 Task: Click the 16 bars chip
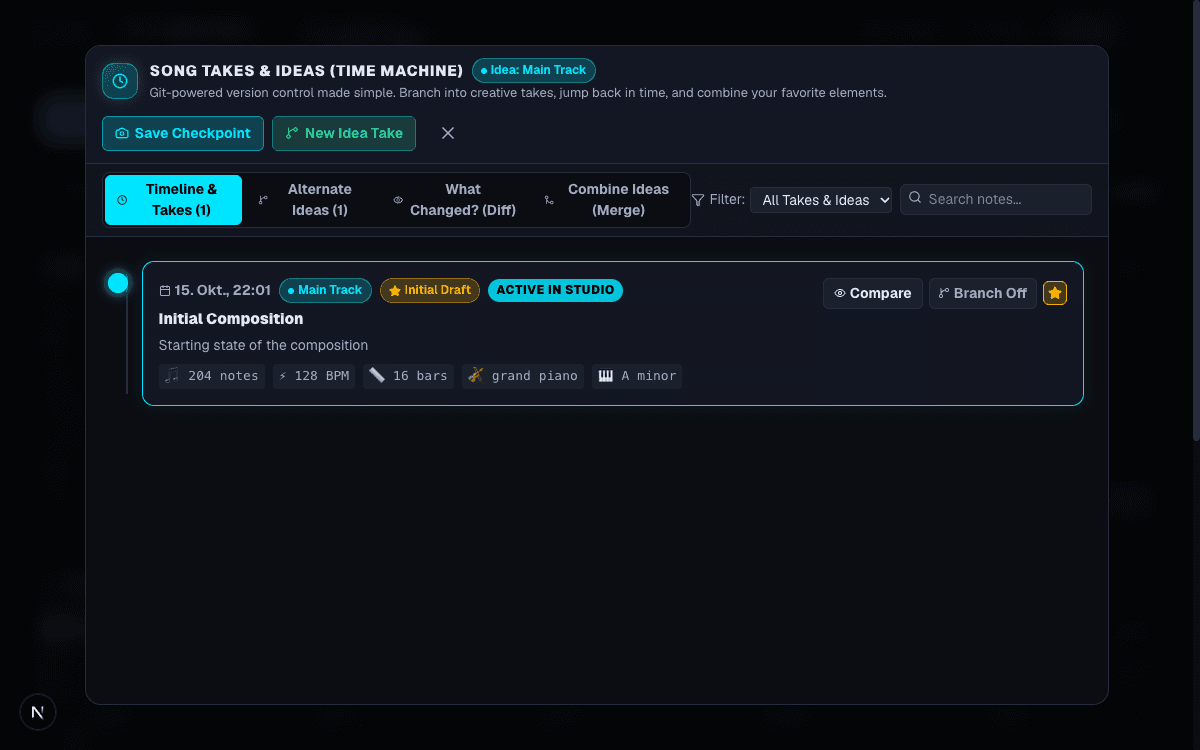(408, 376)
